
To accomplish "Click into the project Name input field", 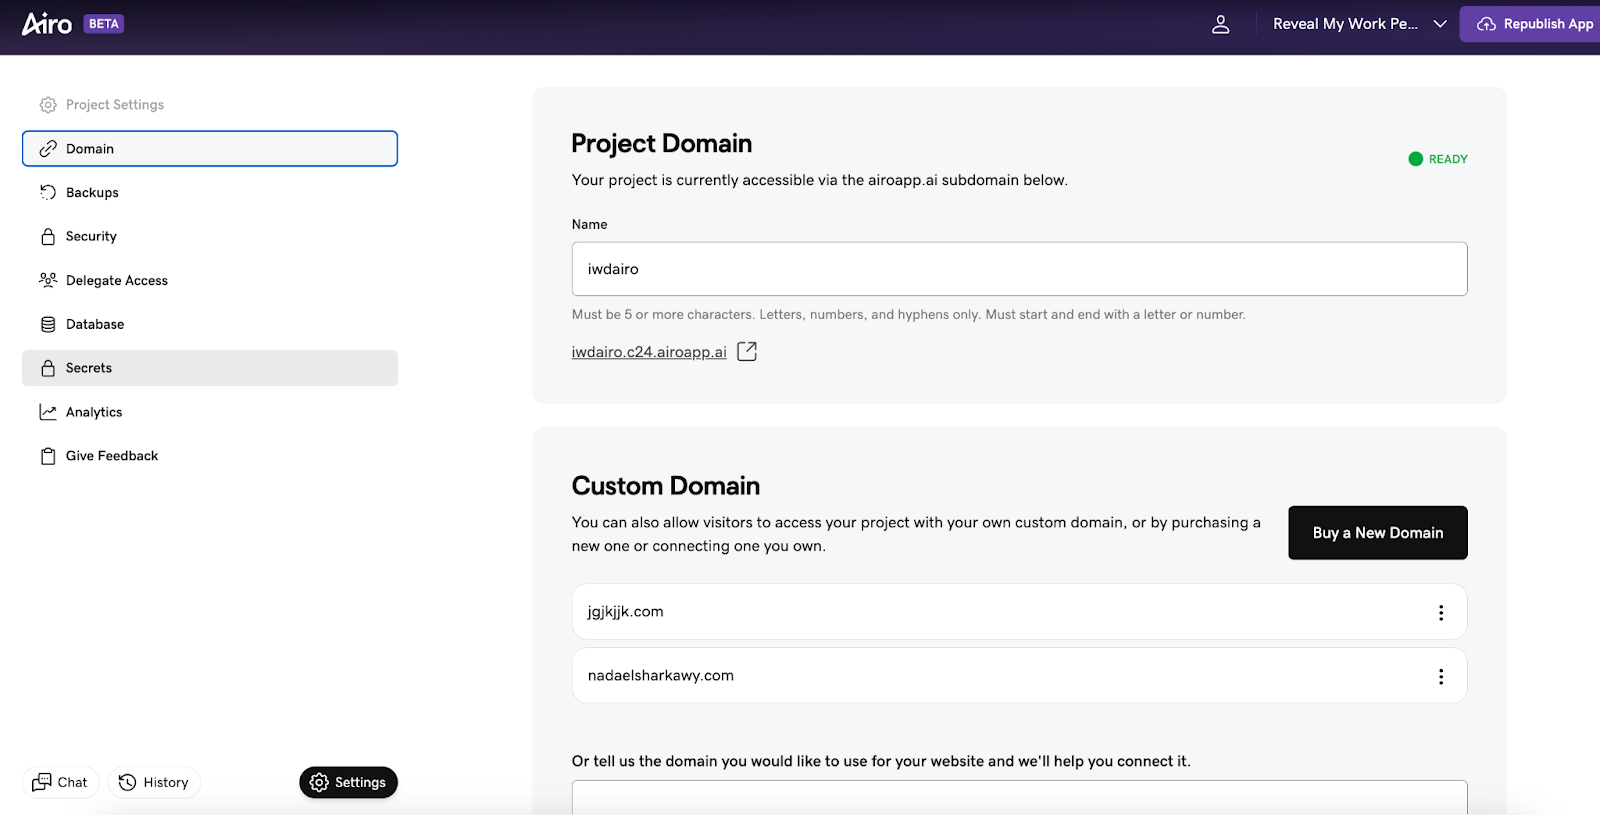I will point(1019,269).
